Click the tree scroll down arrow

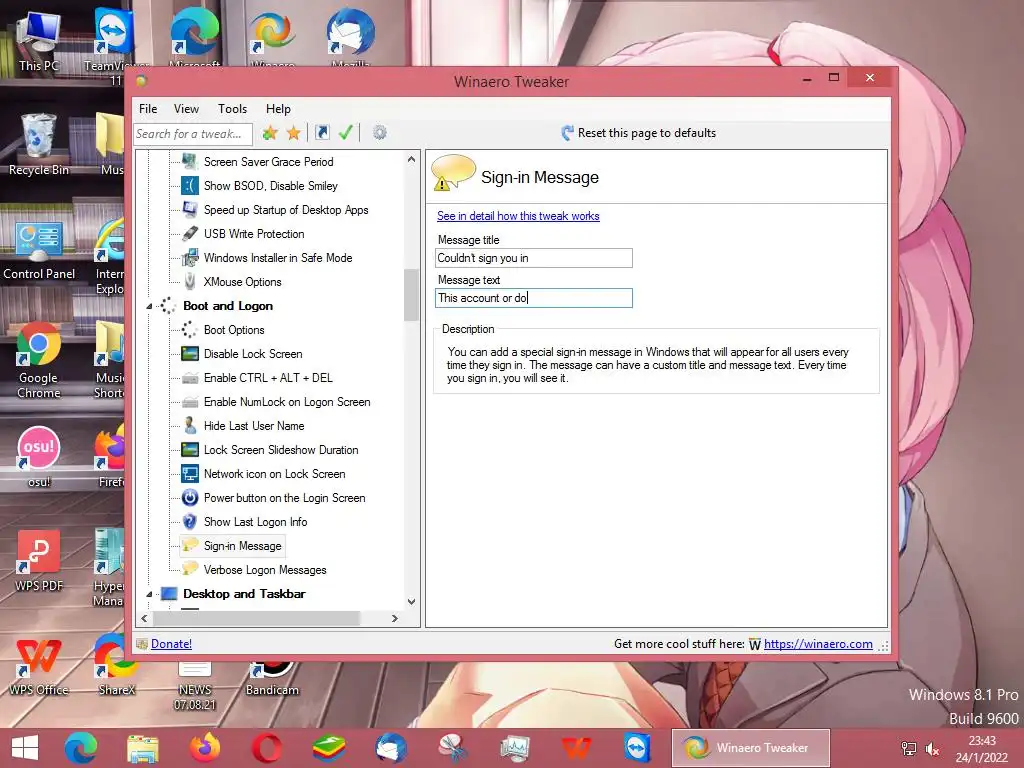click(x=411, y=601)
